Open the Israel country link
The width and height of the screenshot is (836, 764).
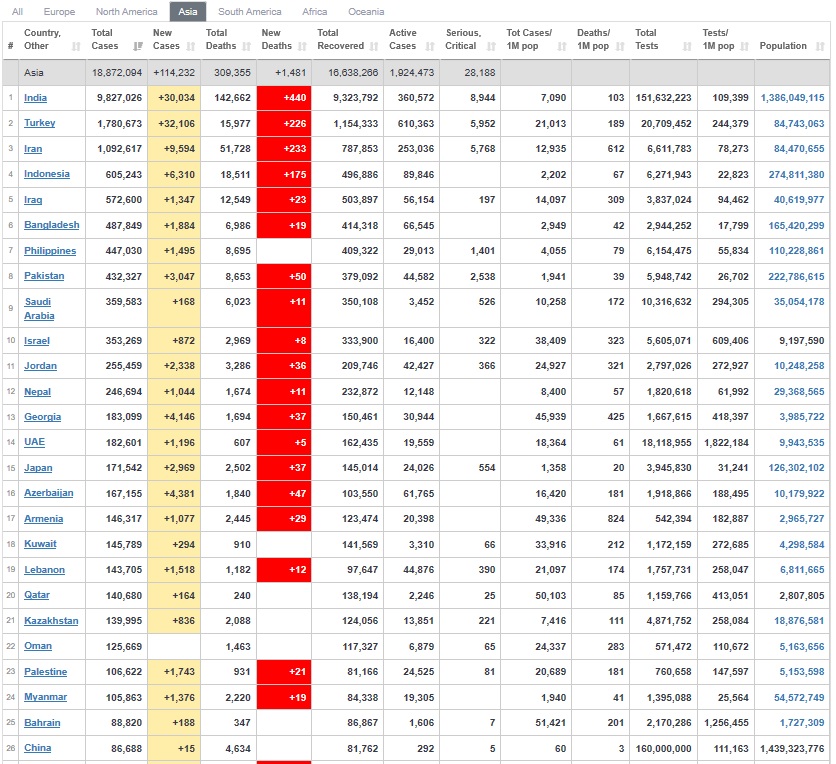37,341
